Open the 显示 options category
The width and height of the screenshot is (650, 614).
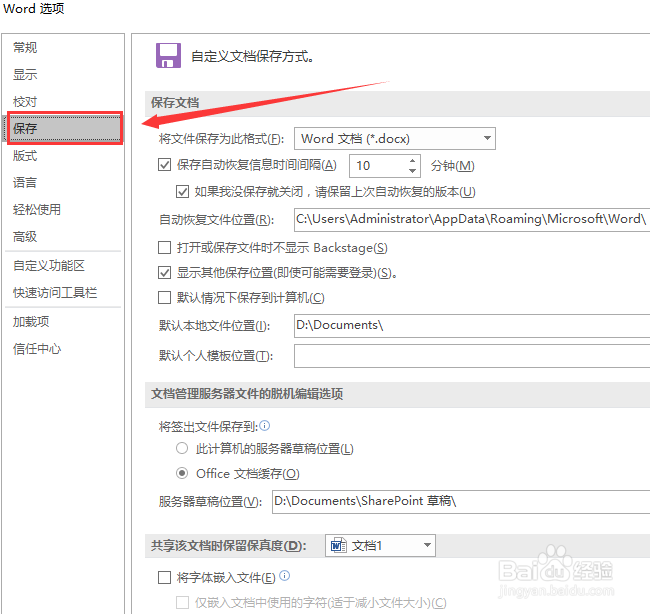(25, 74)
